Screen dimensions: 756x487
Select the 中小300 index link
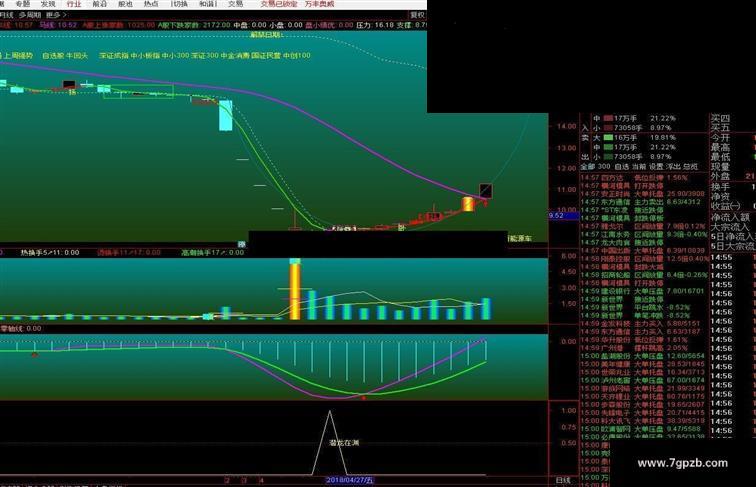[176, 56]
